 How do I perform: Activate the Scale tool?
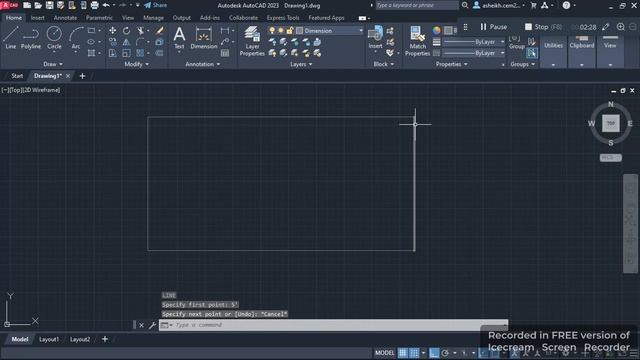126,53
